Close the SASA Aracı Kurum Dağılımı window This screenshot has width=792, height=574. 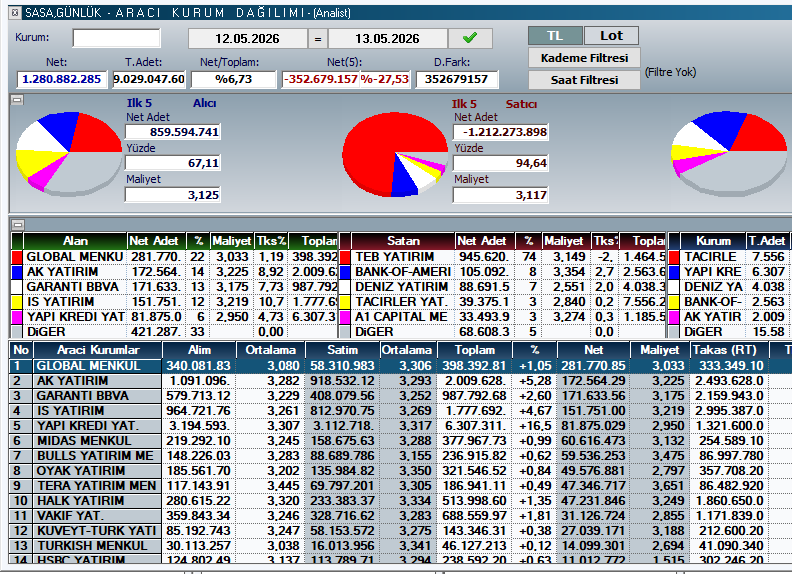click(15, 13)
